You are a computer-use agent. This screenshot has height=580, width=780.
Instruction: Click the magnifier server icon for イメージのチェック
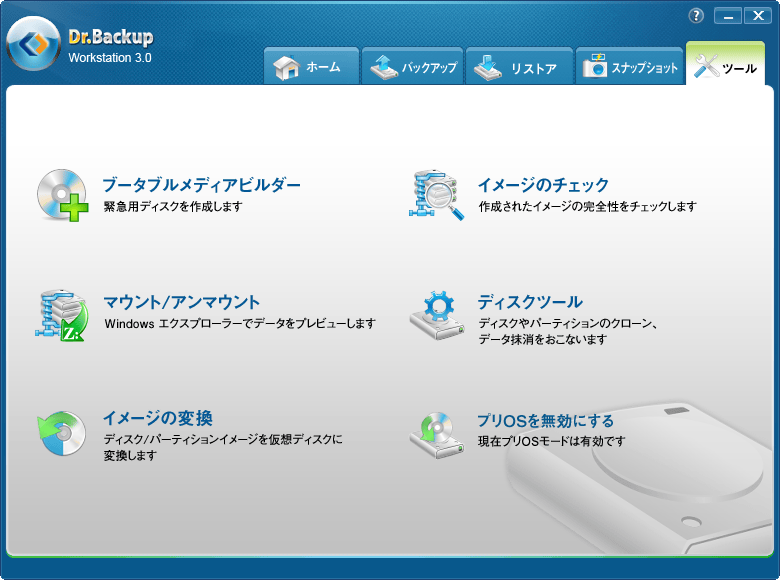436,194
